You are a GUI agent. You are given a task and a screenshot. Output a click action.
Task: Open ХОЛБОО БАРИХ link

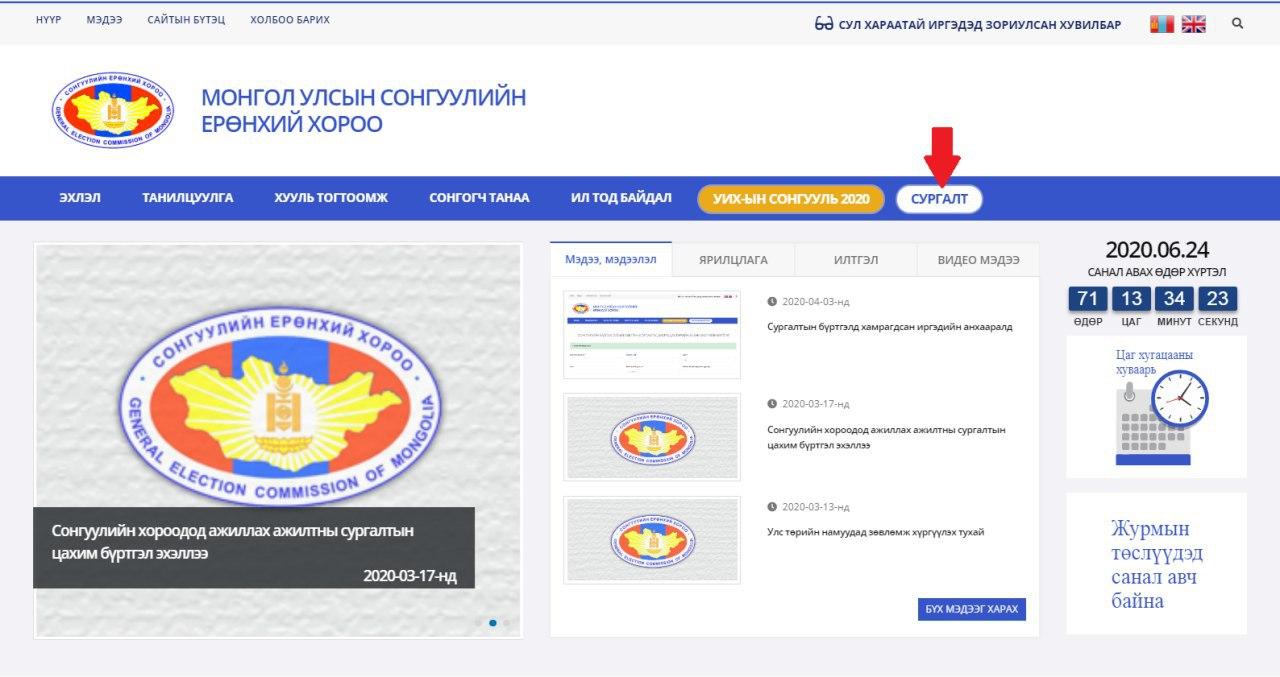click(x=290, y=20)
